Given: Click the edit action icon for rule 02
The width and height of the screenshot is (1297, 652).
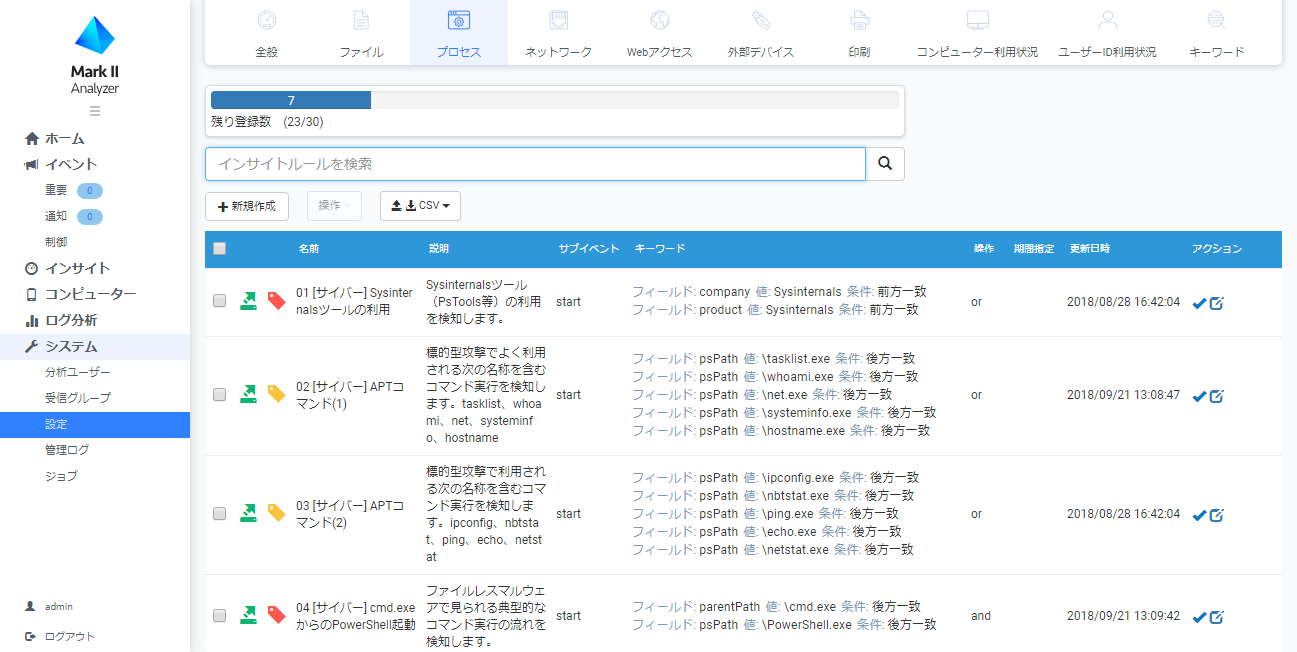Looking at the screenshot, I should (x=1217, y=396).
